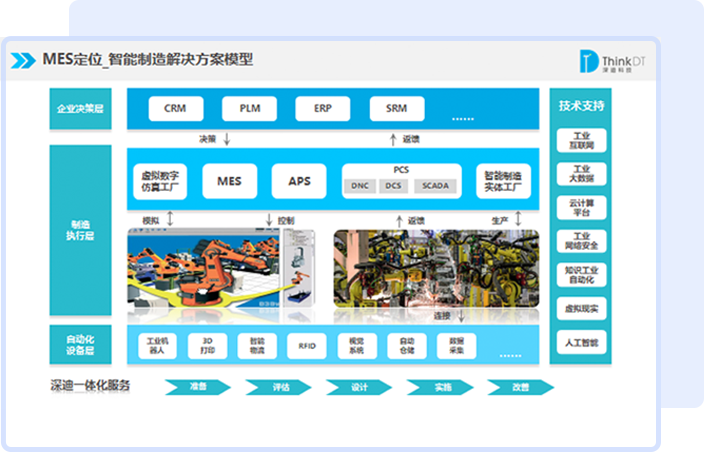Image resolution: width=704 pixels, height=452 pixels.
Task: Select the 视觉系统 box
Action: pyautogui.click(x=357, y=346)
